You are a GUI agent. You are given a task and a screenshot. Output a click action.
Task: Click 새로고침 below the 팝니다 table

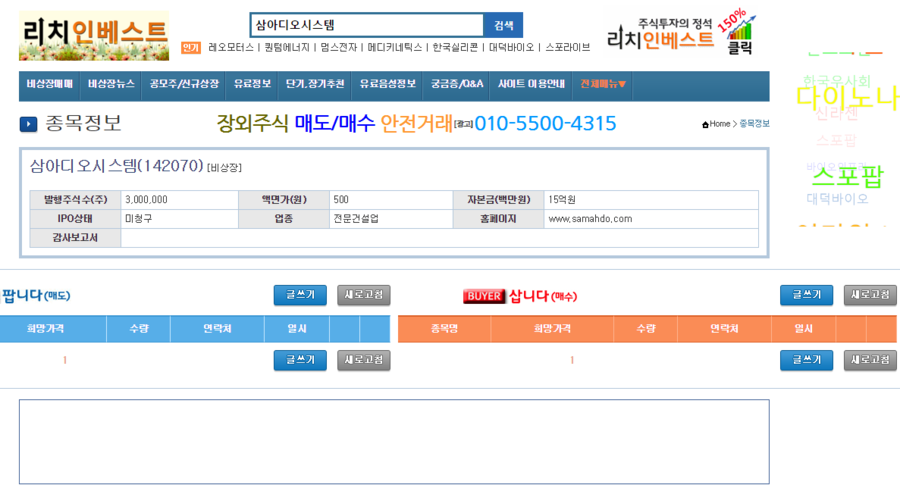click(x=364, y=360)
